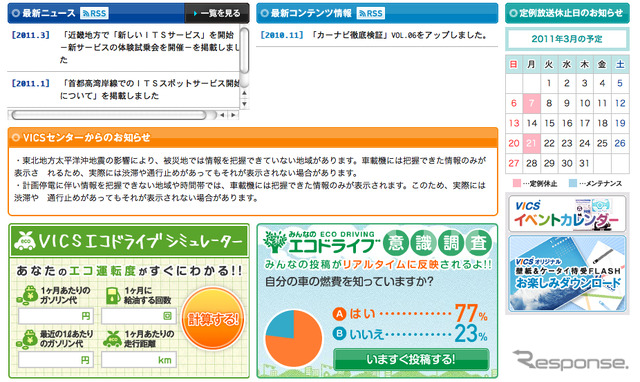Click the orange 計算する! button
This screenshot has width=640, height=382.
tap(213, 319)
